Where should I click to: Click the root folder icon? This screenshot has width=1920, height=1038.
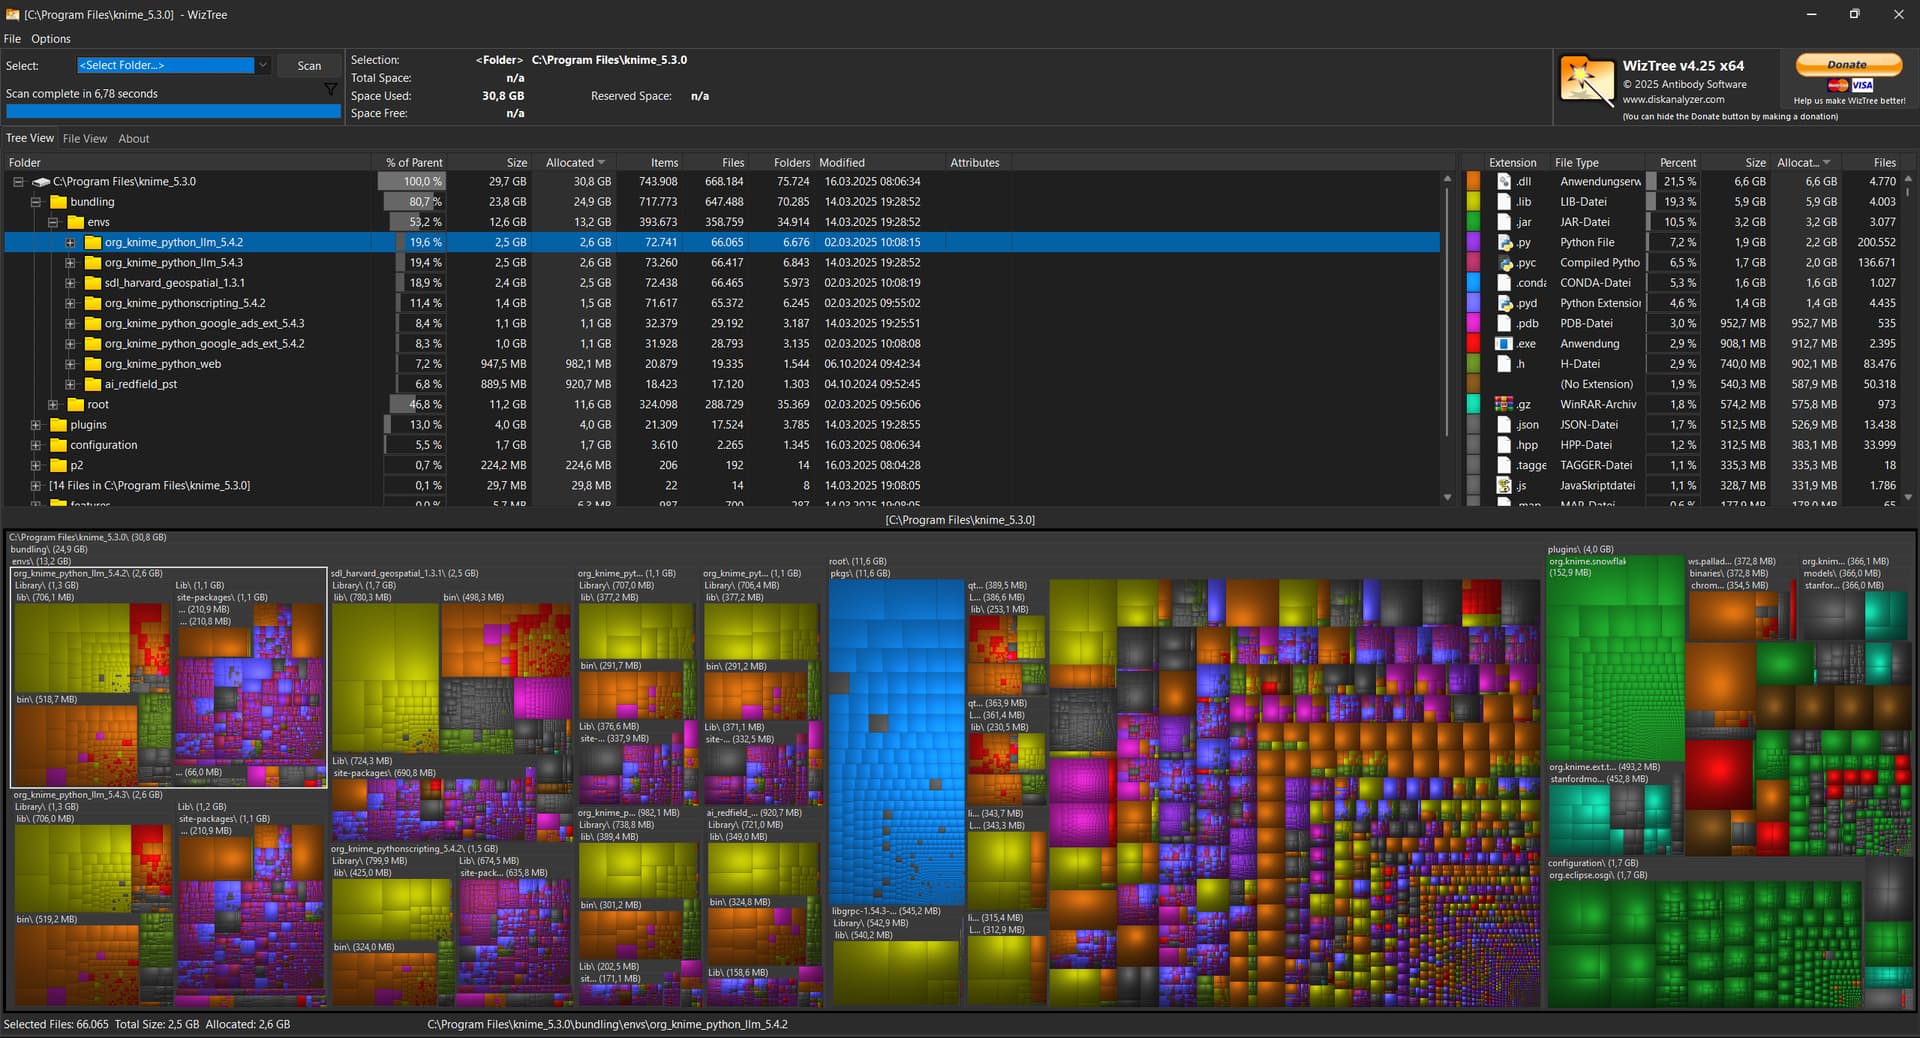tap(75, 405)
